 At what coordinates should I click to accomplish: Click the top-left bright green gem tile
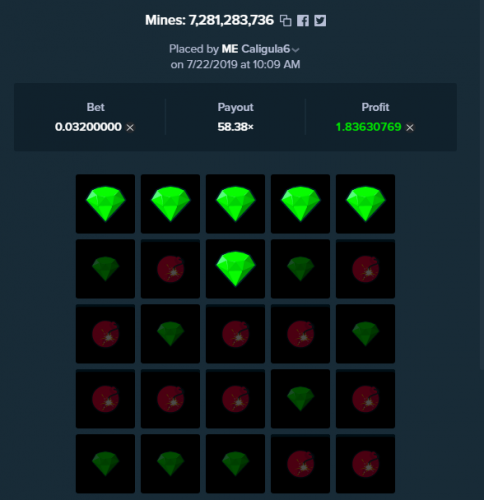(x=105, y=204)
